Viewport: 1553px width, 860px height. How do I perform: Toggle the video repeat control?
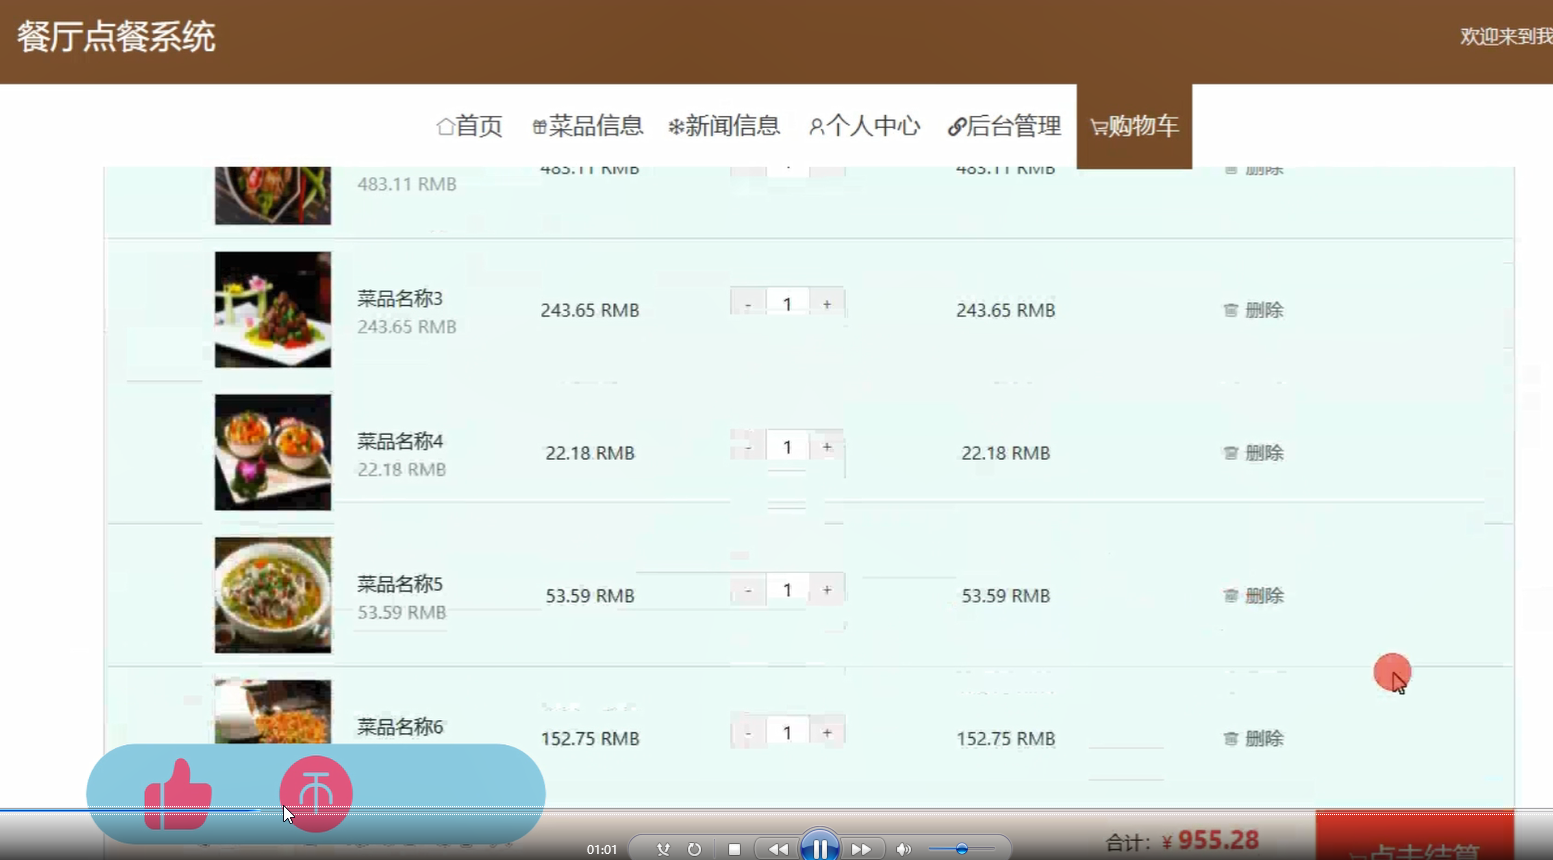point(692,847)
